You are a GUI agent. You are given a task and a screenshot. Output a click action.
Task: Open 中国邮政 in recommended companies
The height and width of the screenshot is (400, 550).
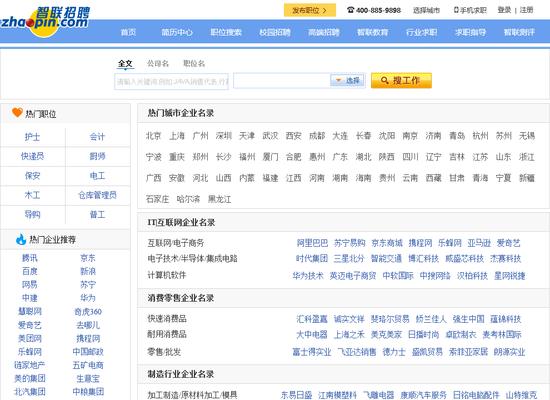[x=88, y=352]
